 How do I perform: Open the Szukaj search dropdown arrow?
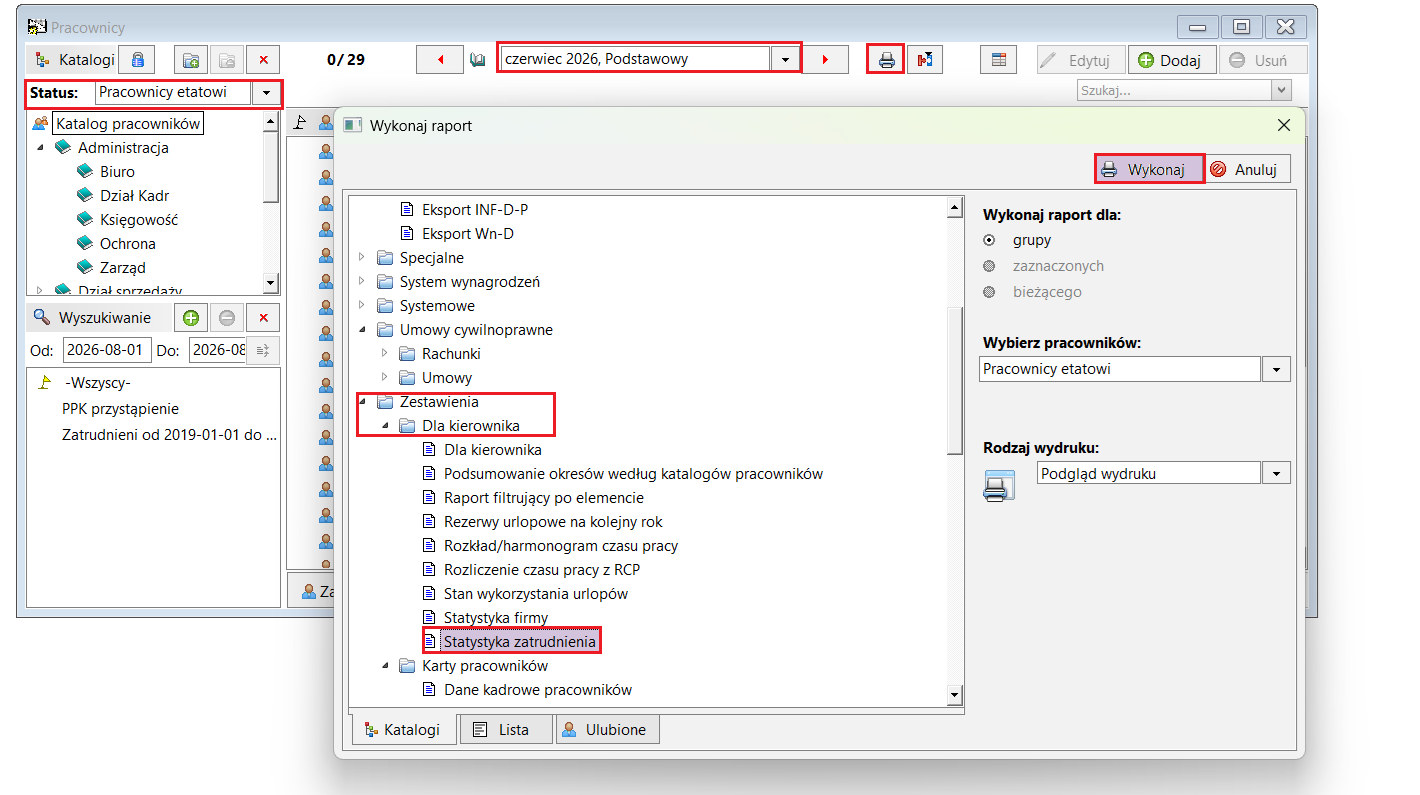click(1281, 91)
